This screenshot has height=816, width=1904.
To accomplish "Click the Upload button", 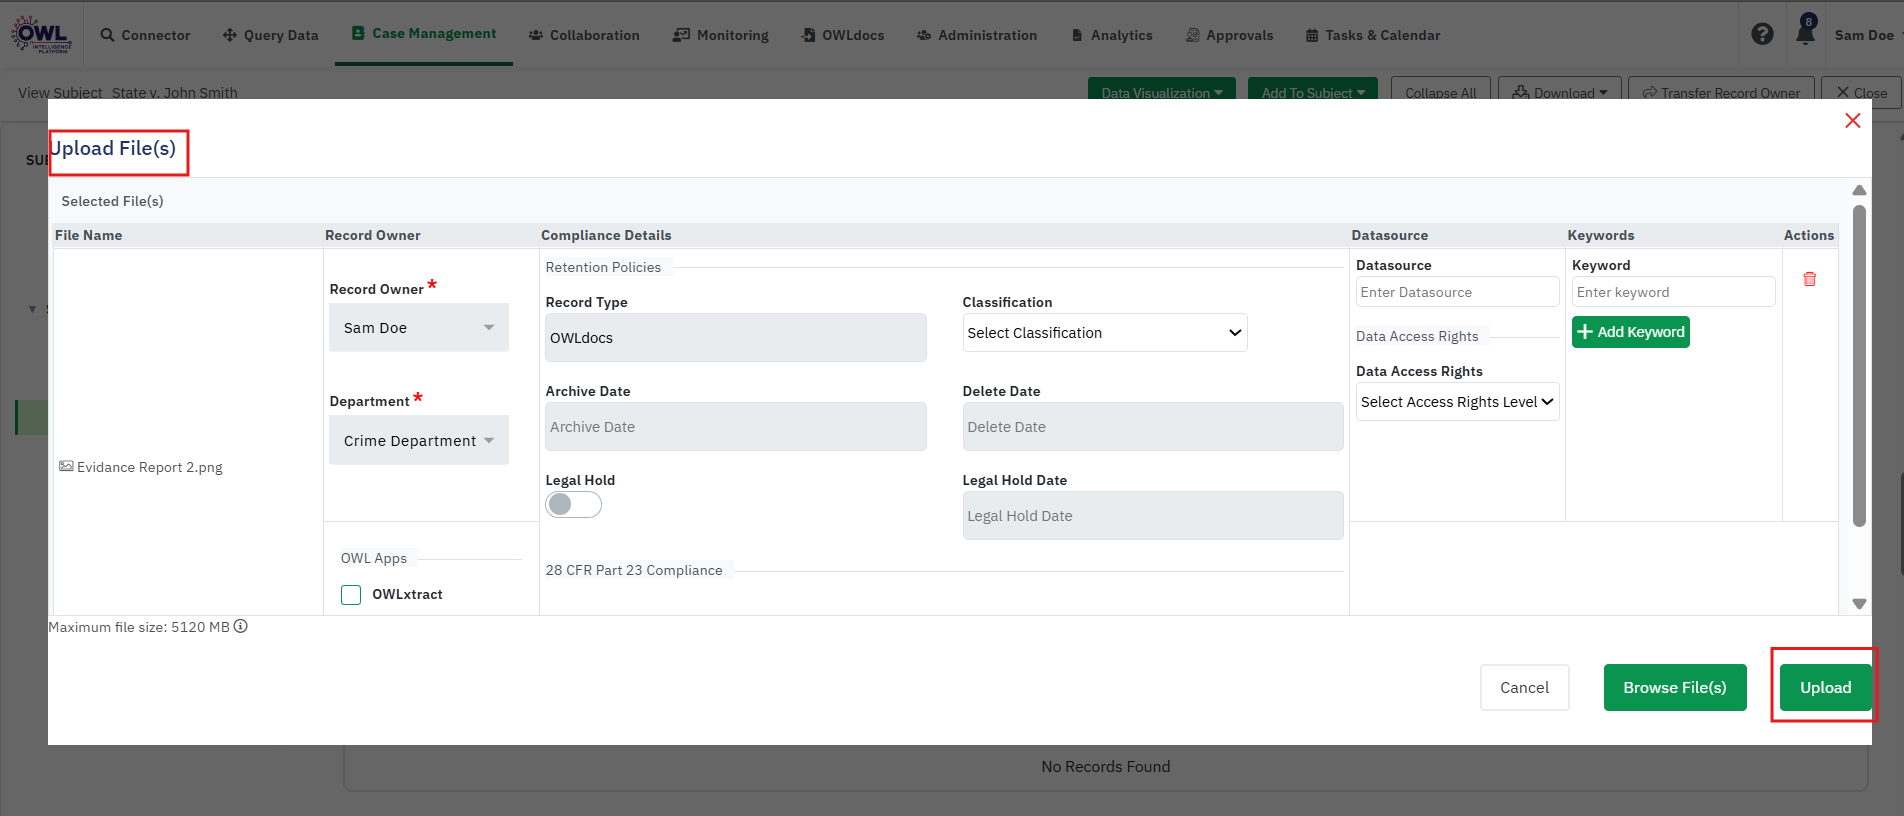I will 1825,687.
